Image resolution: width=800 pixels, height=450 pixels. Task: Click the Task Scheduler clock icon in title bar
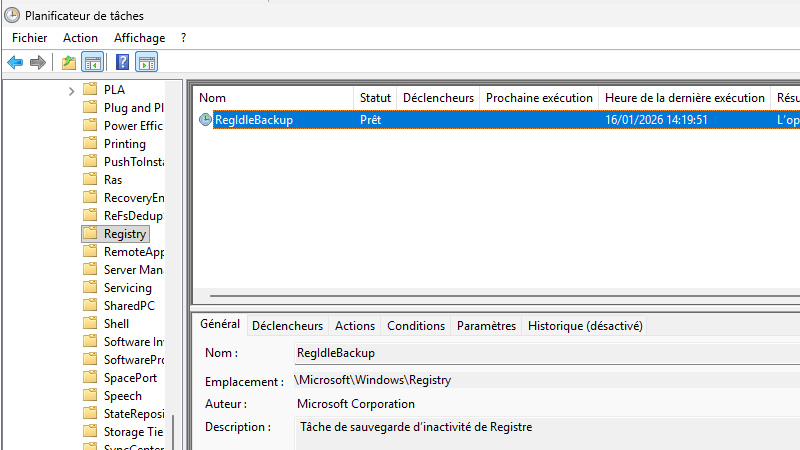point(12,15)
